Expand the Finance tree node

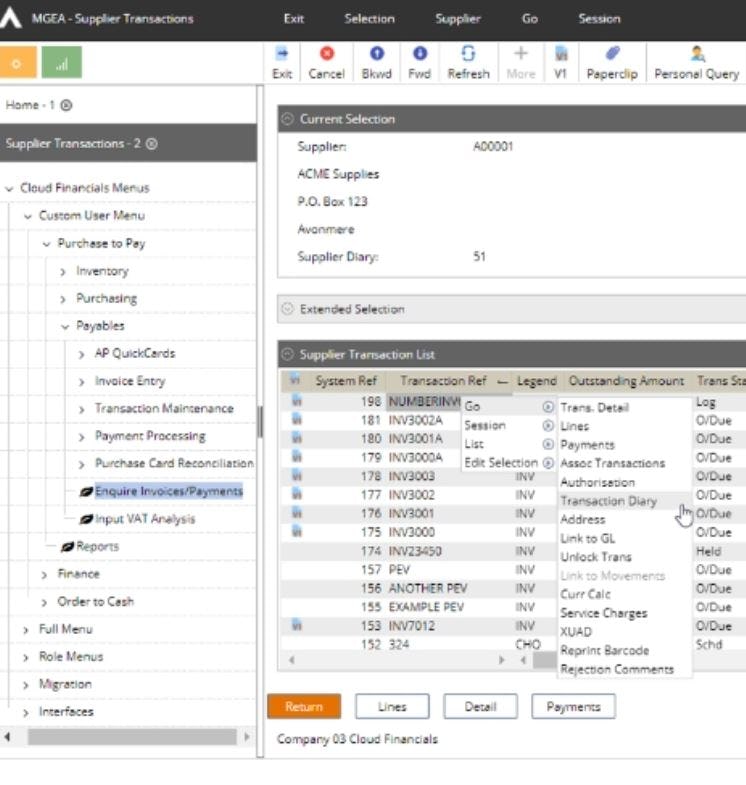coord(44,575)
